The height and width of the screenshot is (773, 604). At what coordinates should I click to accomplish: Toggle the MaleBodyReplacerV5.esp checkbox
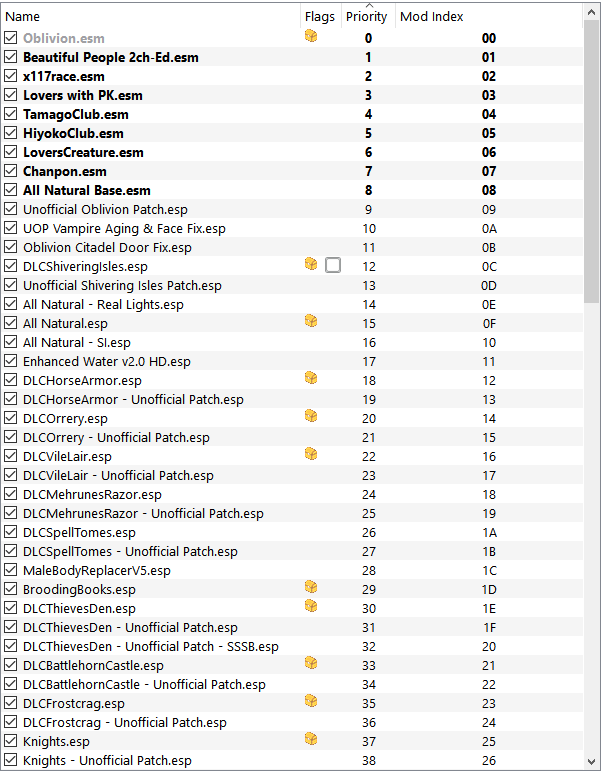click(x=10, y=570)
